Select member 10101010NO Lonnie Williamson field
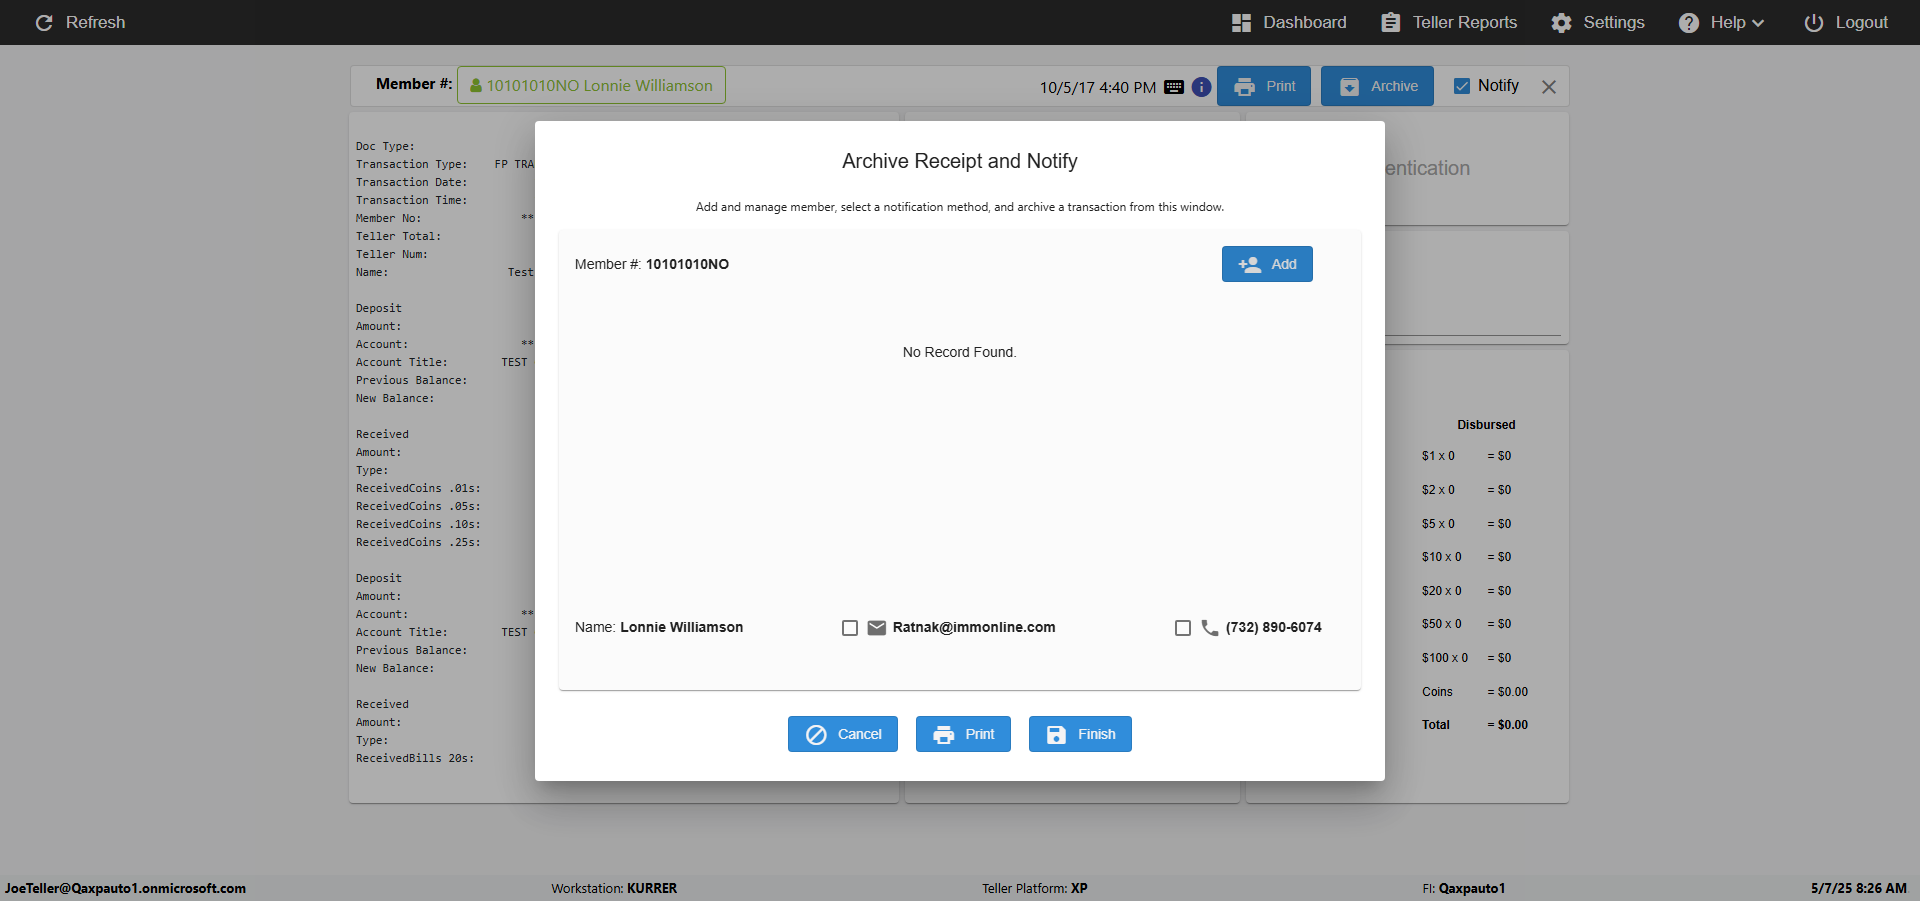This screenshot has height=901, width=1920. click(591, 85)
